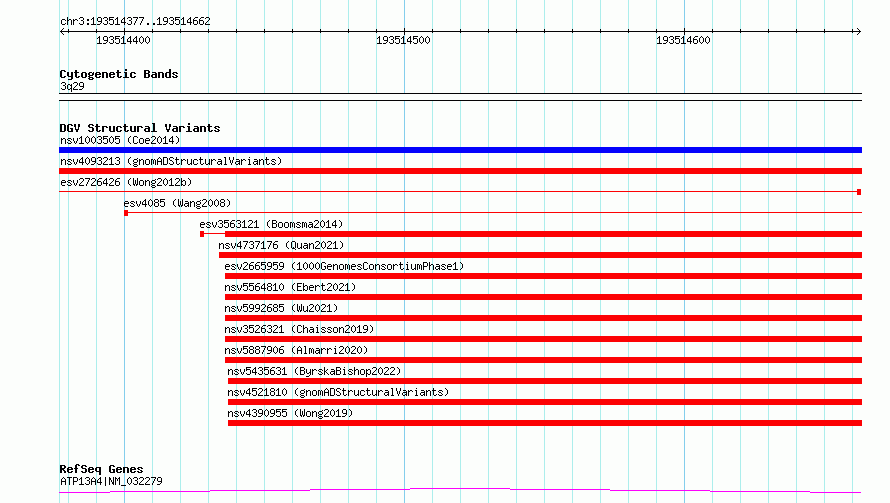
Task: Click the small end marker of esv2726426
Action: [859, 192]
